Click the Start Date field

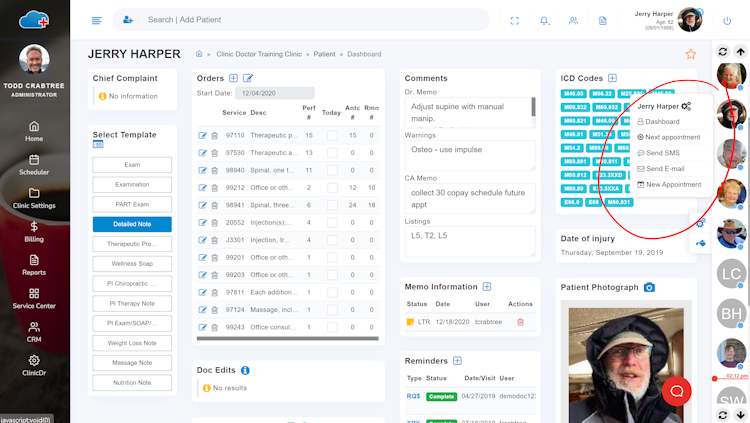tap(275, 93)
